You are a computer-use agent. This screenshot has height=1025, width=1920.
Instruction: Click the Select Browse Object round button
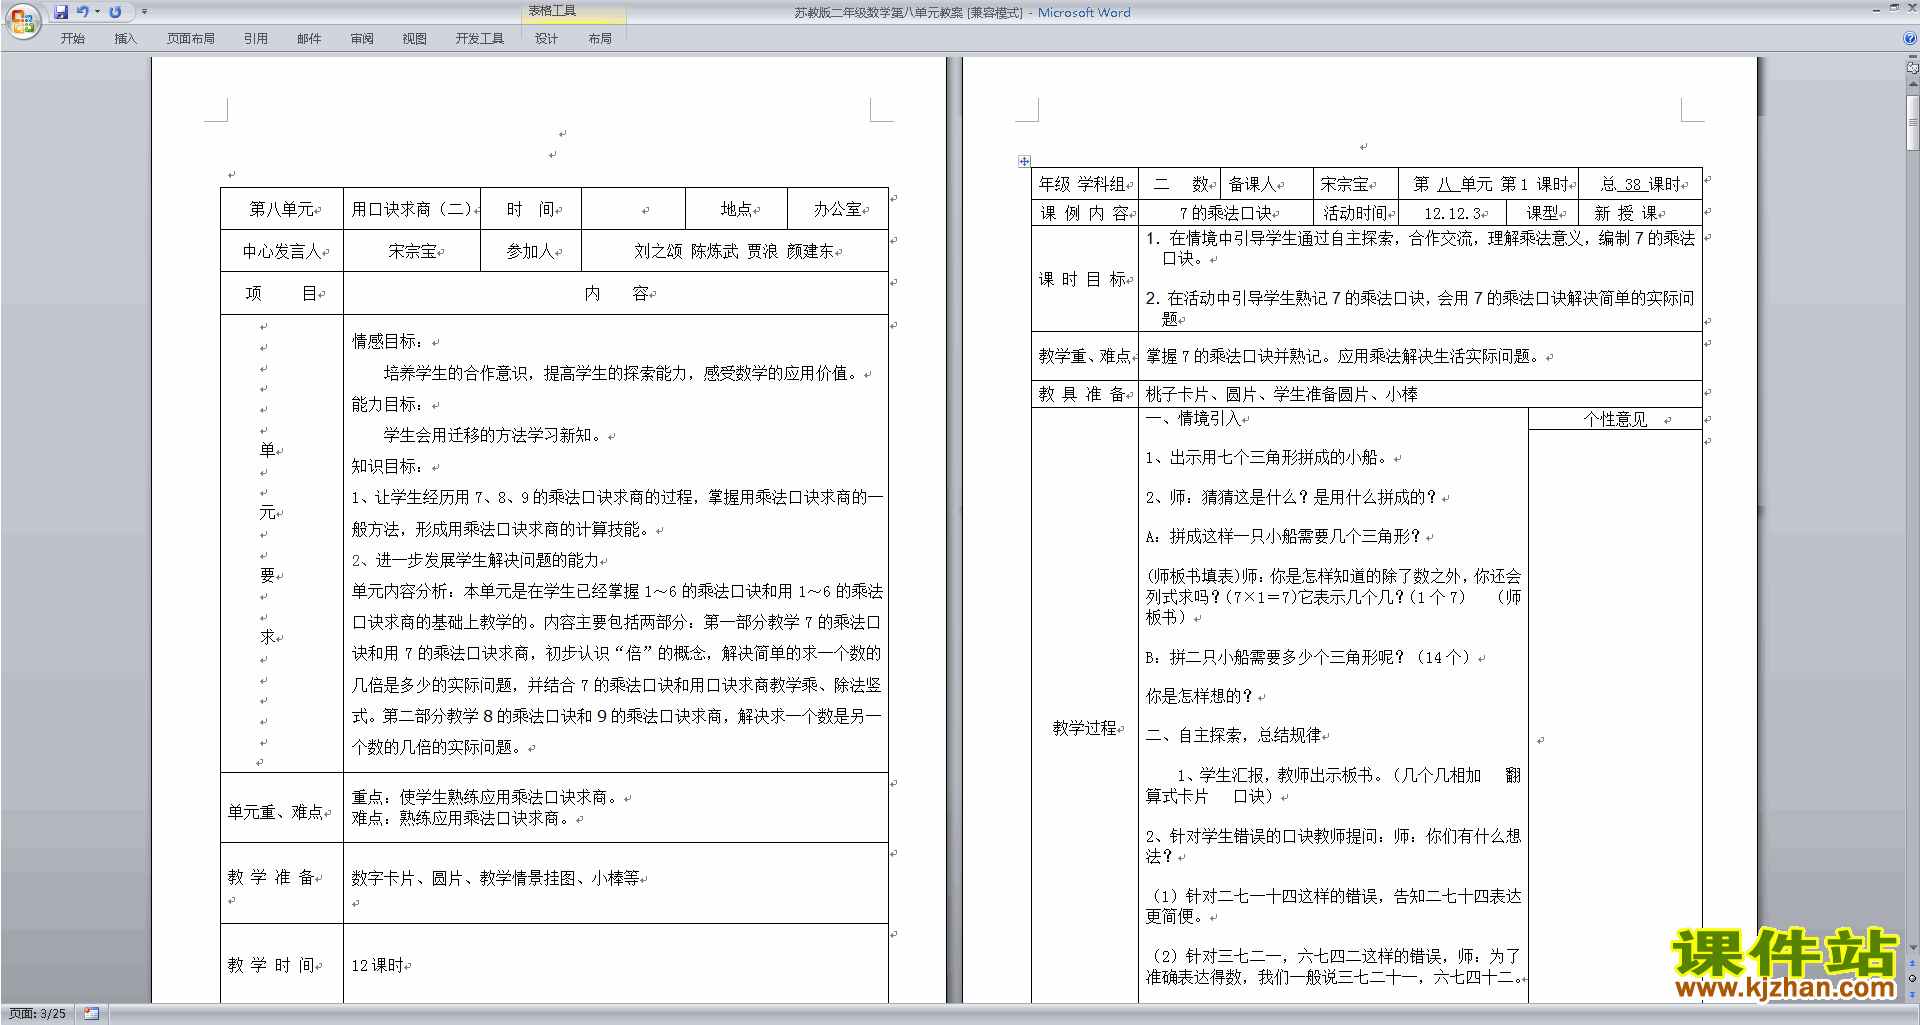pos(1912,979)
